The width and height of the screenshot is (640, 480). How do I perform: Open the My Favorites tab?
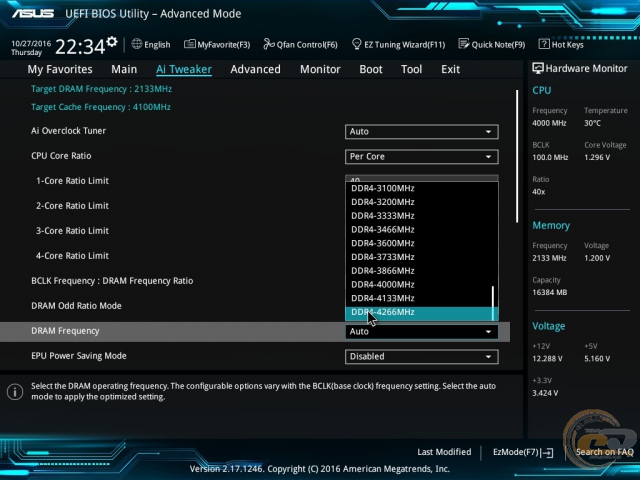coord(60,69)
